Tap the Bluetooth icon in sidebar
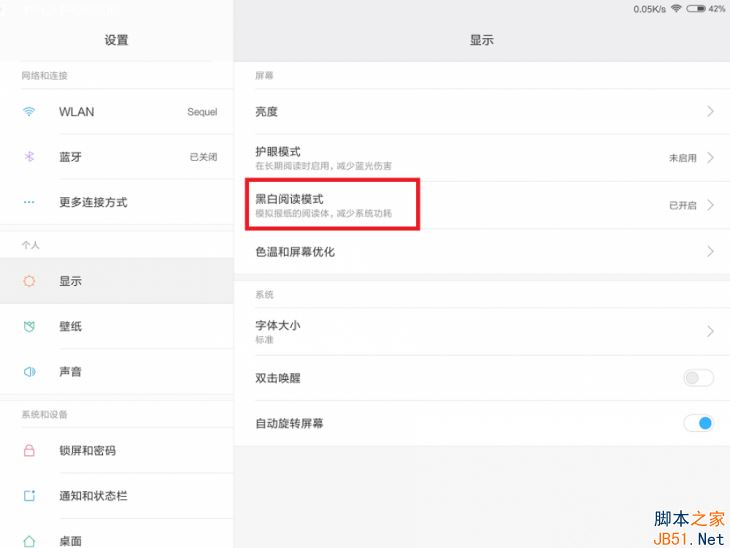 click(30, 157)
